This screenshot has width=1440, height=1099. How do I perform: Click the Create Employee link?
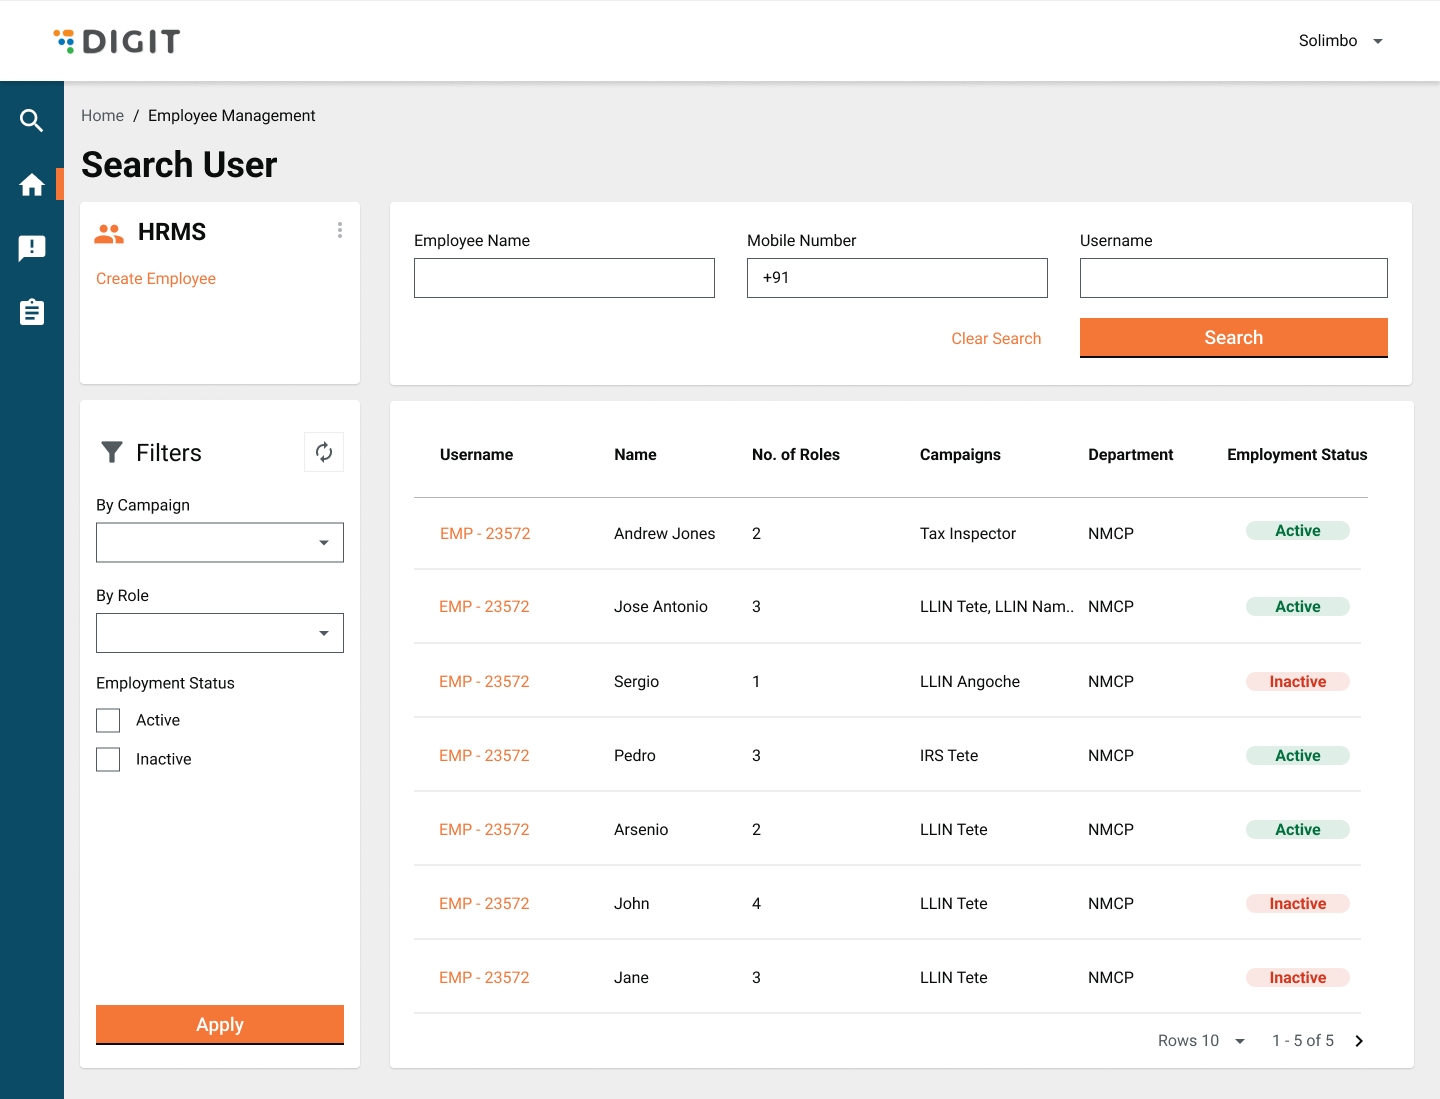tap(156, 279)
